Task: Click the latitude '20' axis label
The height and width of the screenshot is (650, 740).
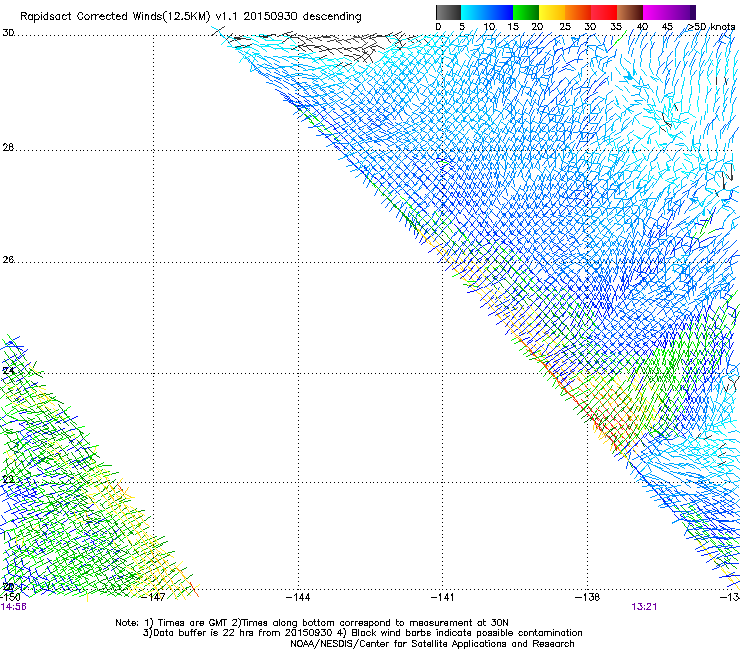Action: click(8, 587)
